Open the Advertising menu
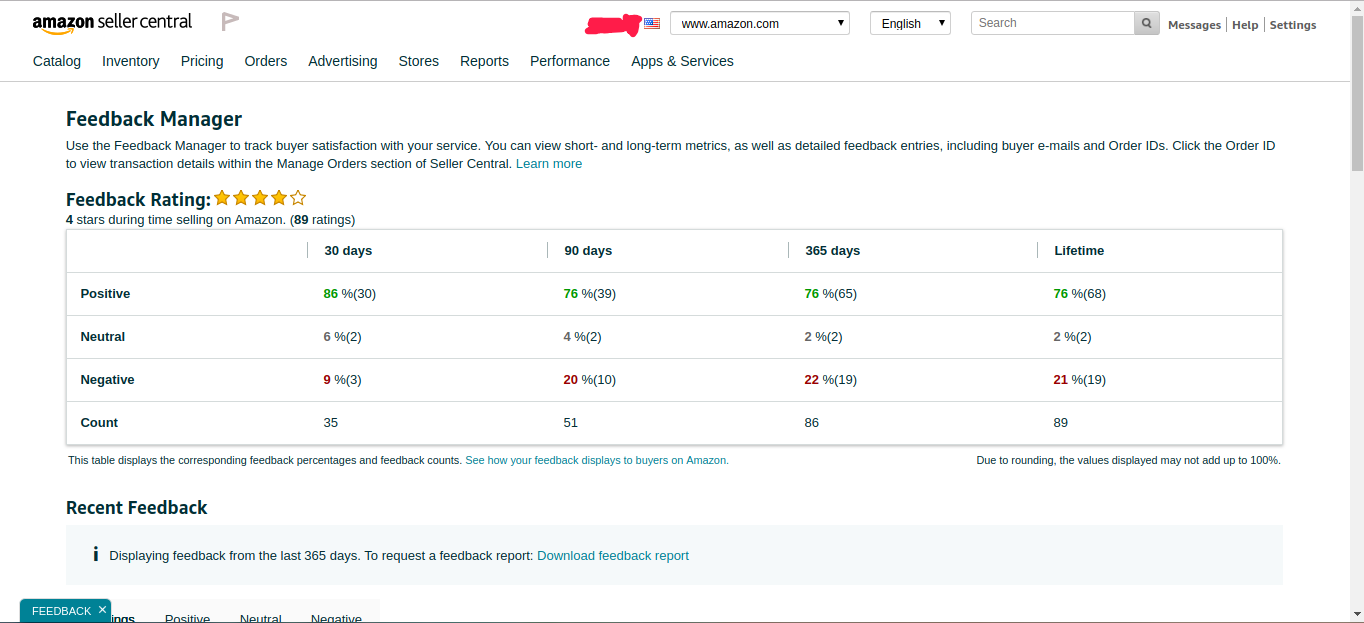Viewport: 1364px width, 623px height. (x=342, y=61)
